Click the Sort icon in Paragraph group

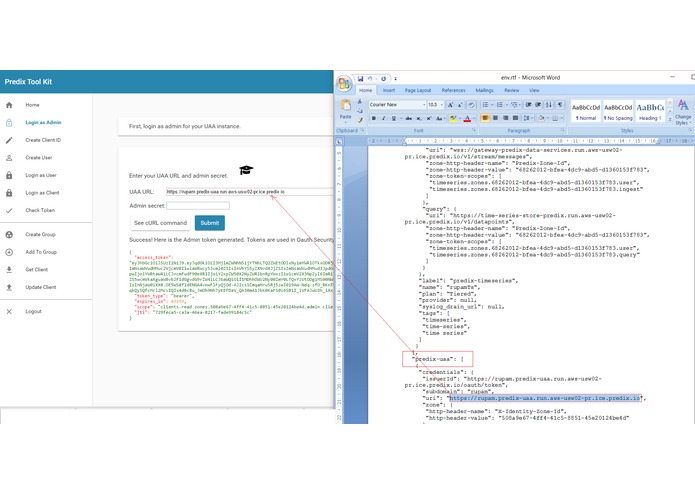point(549,105)
